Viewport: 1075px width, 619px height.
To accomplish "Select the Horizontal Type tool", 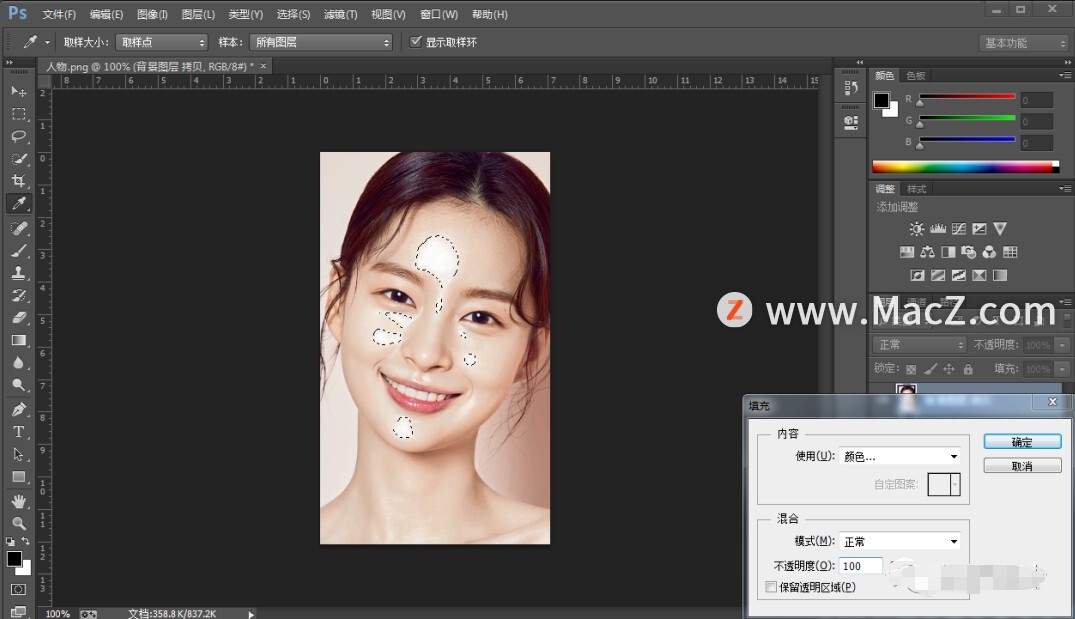I will coord(19,432).
